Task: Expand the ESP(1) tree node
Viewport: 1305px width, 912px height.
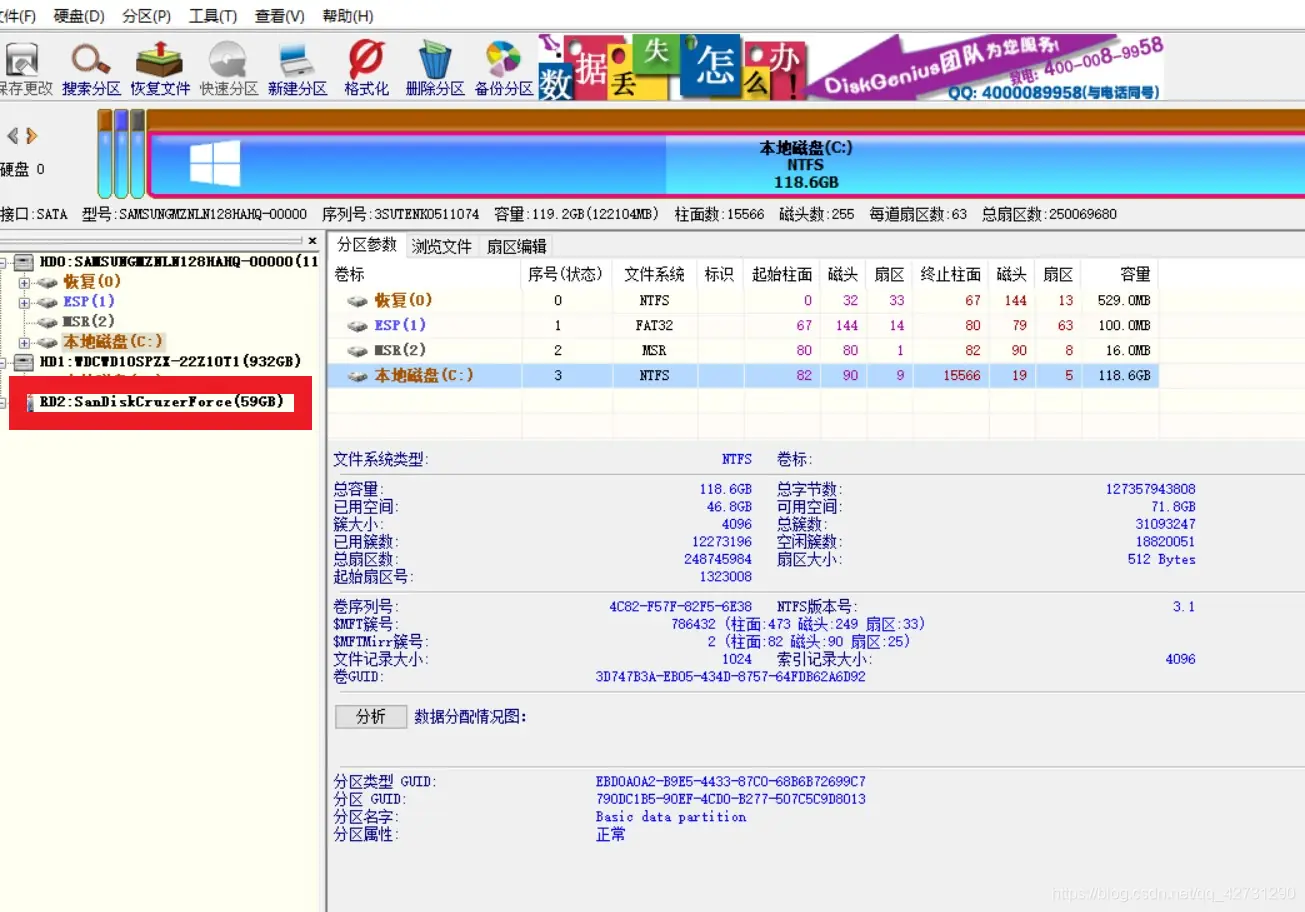Action: [24, 302]
